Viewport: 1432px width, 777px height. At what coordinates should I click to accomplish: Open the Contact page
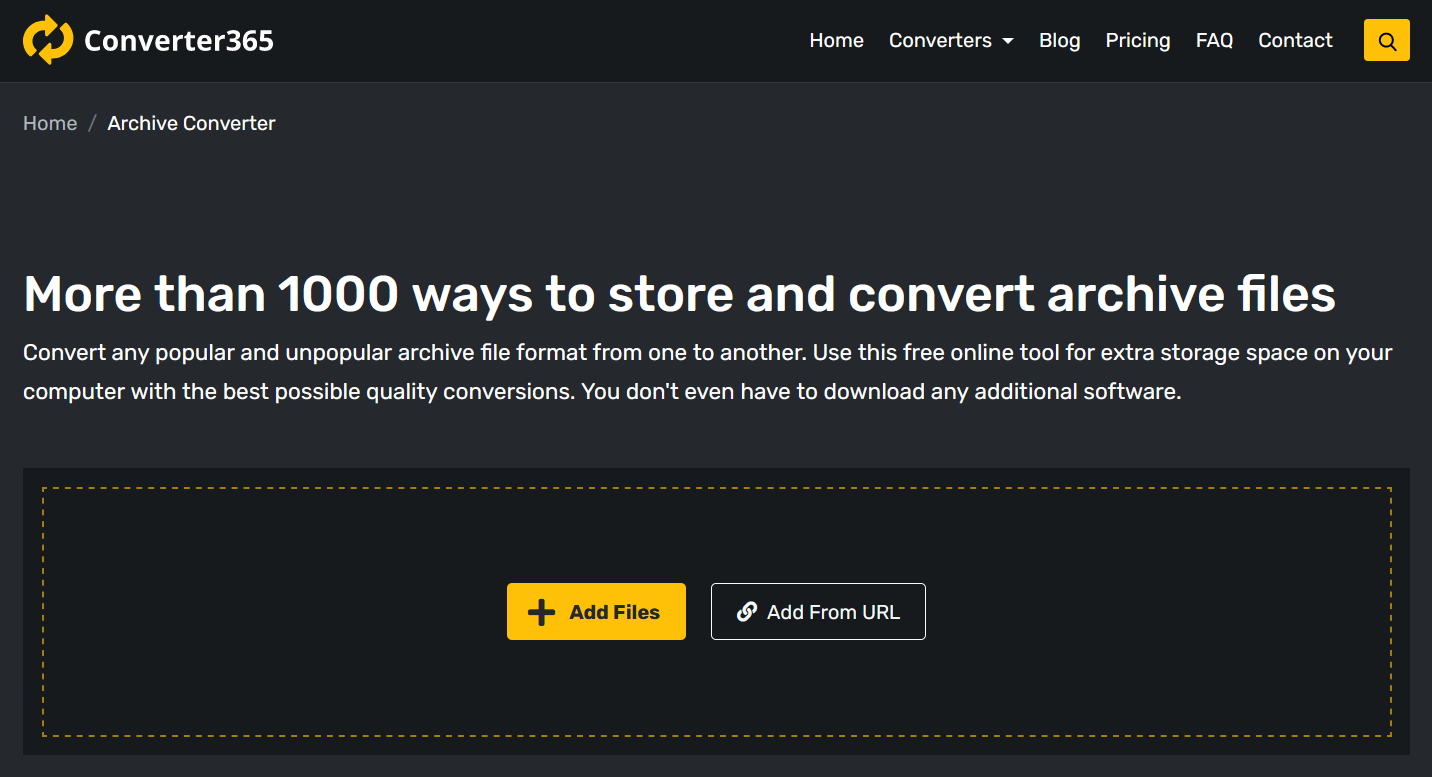point(1295,41)
